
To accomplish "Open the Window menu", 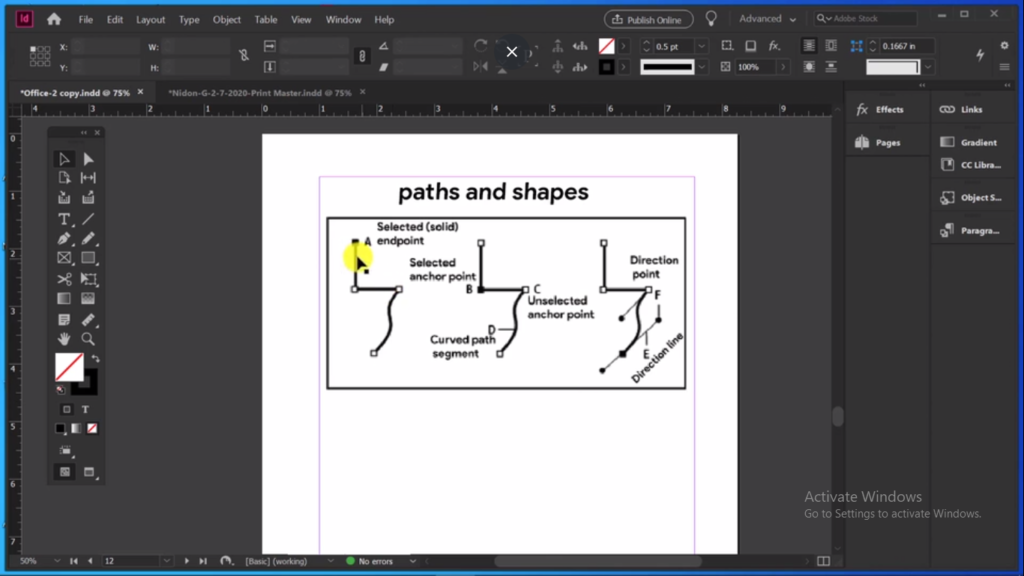I will (344, 20).
